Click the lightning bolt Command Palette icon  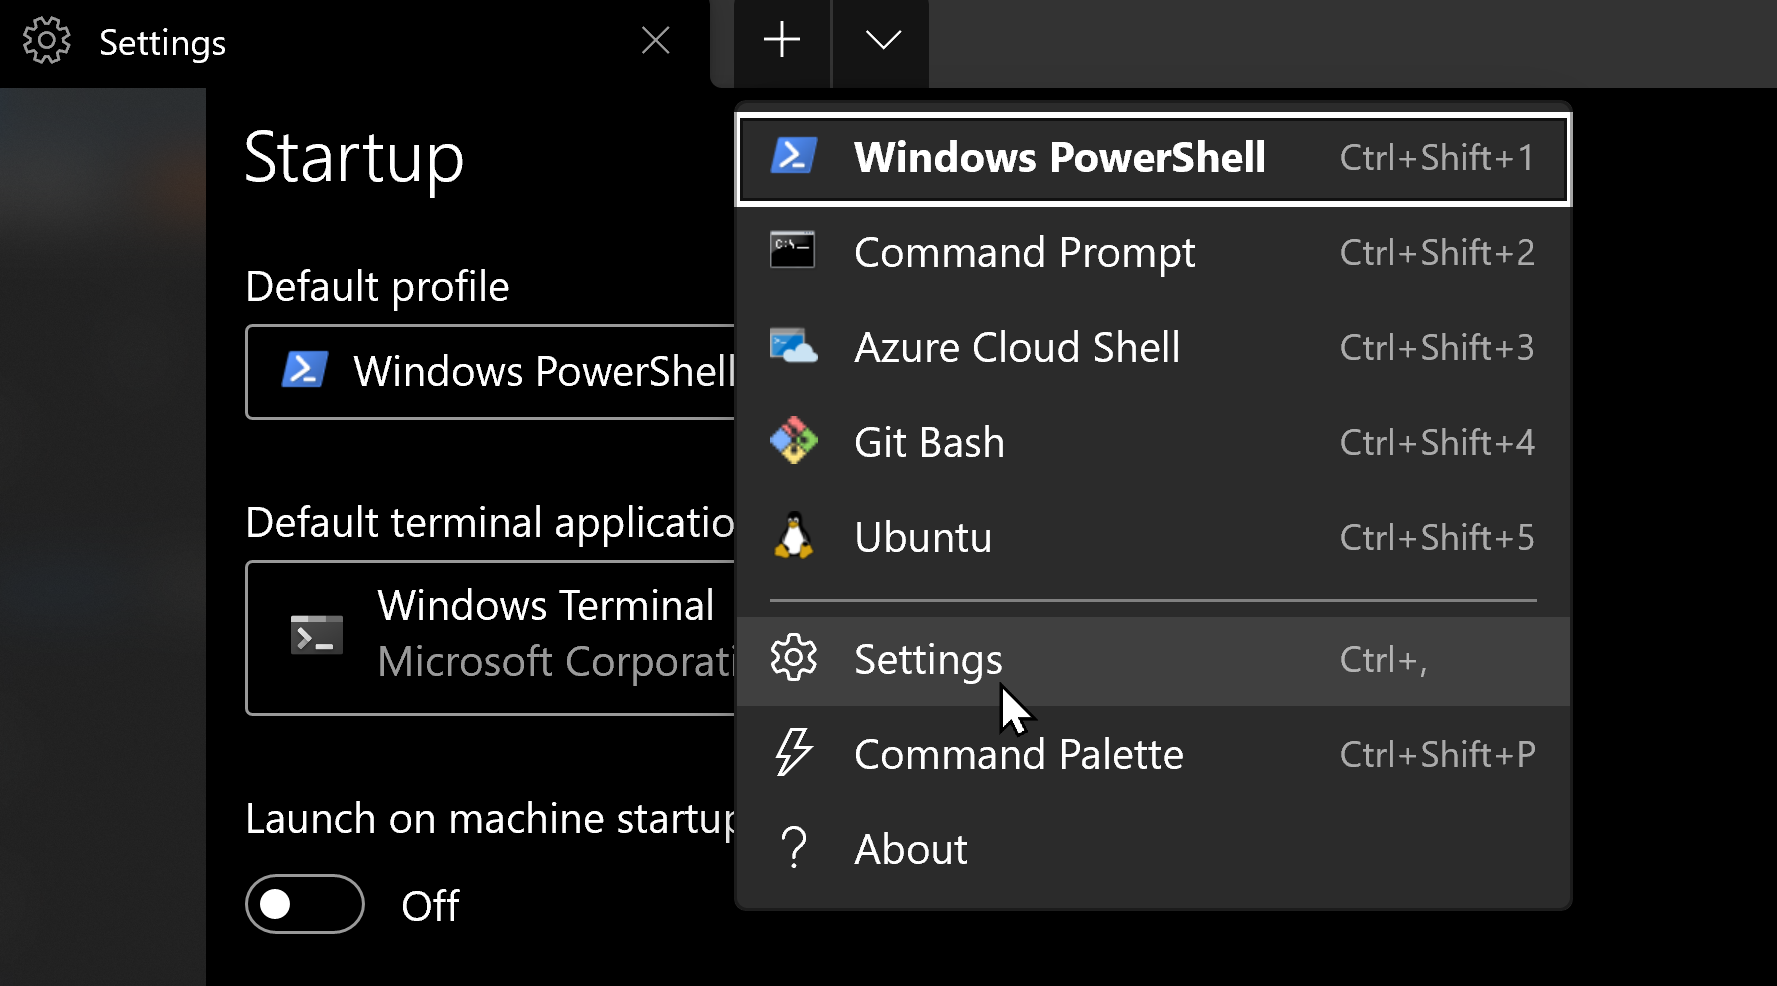(x=793, y=752)
